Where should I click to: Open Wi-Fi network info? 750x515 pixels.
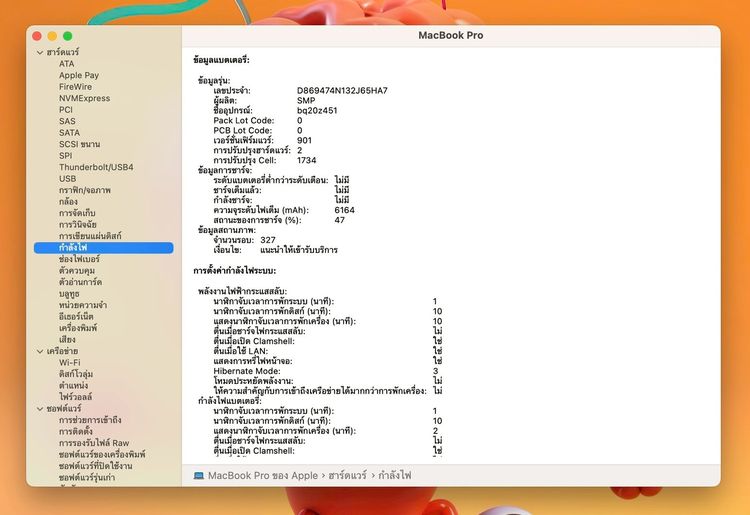tap(70, 362)
